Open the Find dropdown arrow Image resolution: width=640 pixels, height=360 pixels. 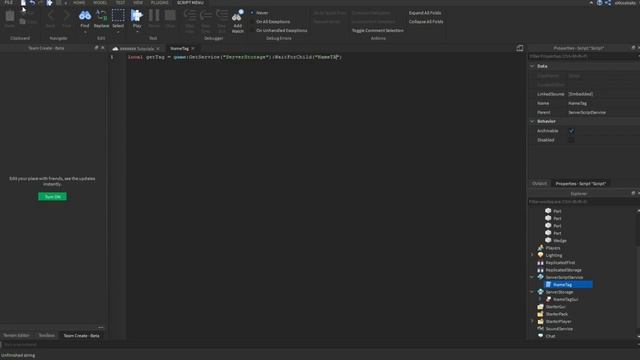click(84, 32)
